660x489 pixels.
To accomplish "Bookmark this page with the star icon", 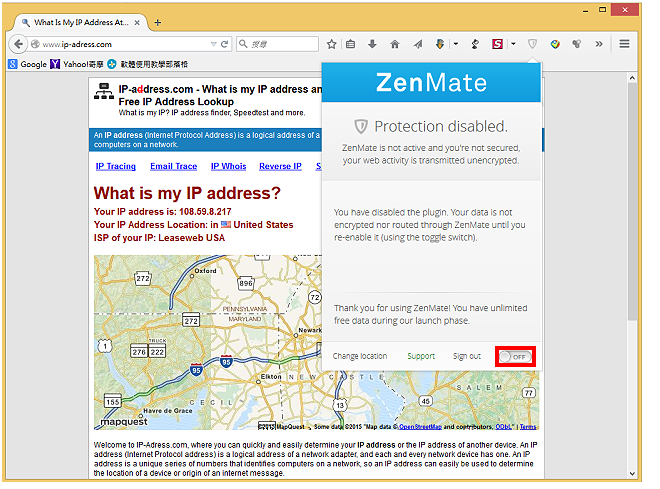I will click(332, 44).
